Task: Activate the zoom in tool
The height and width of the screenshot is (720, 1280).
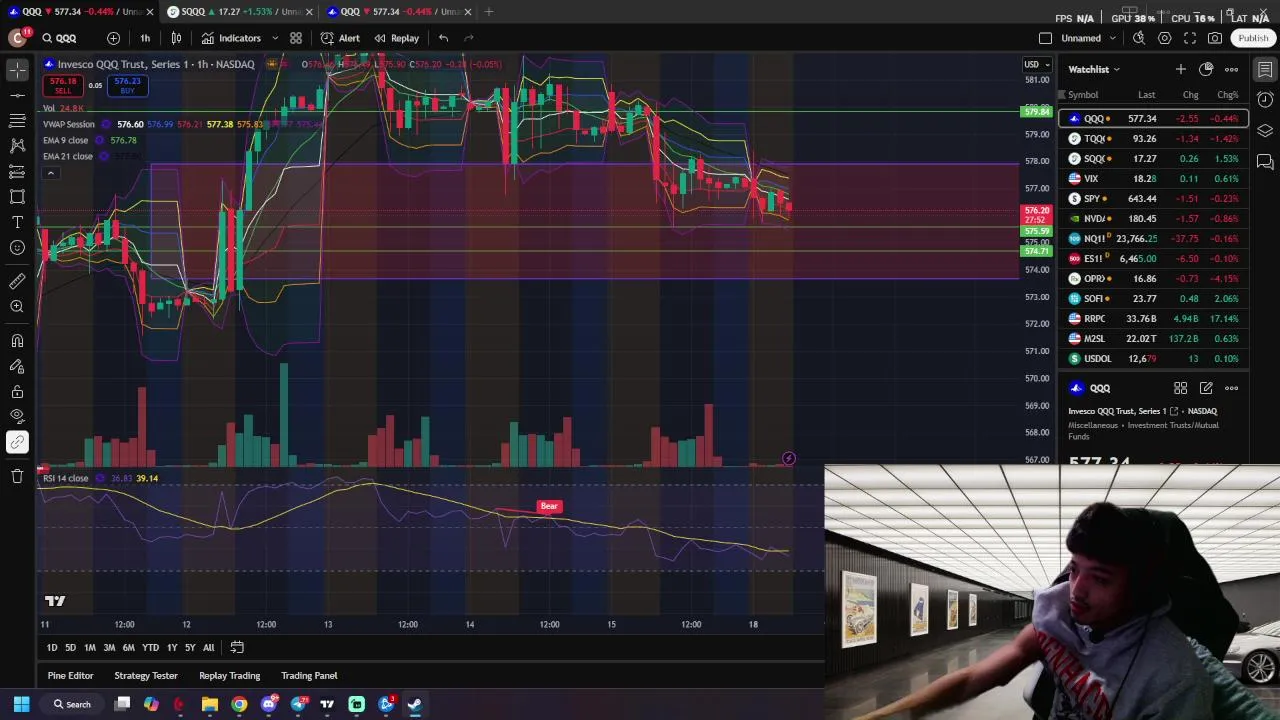Action: click(17, 307)
